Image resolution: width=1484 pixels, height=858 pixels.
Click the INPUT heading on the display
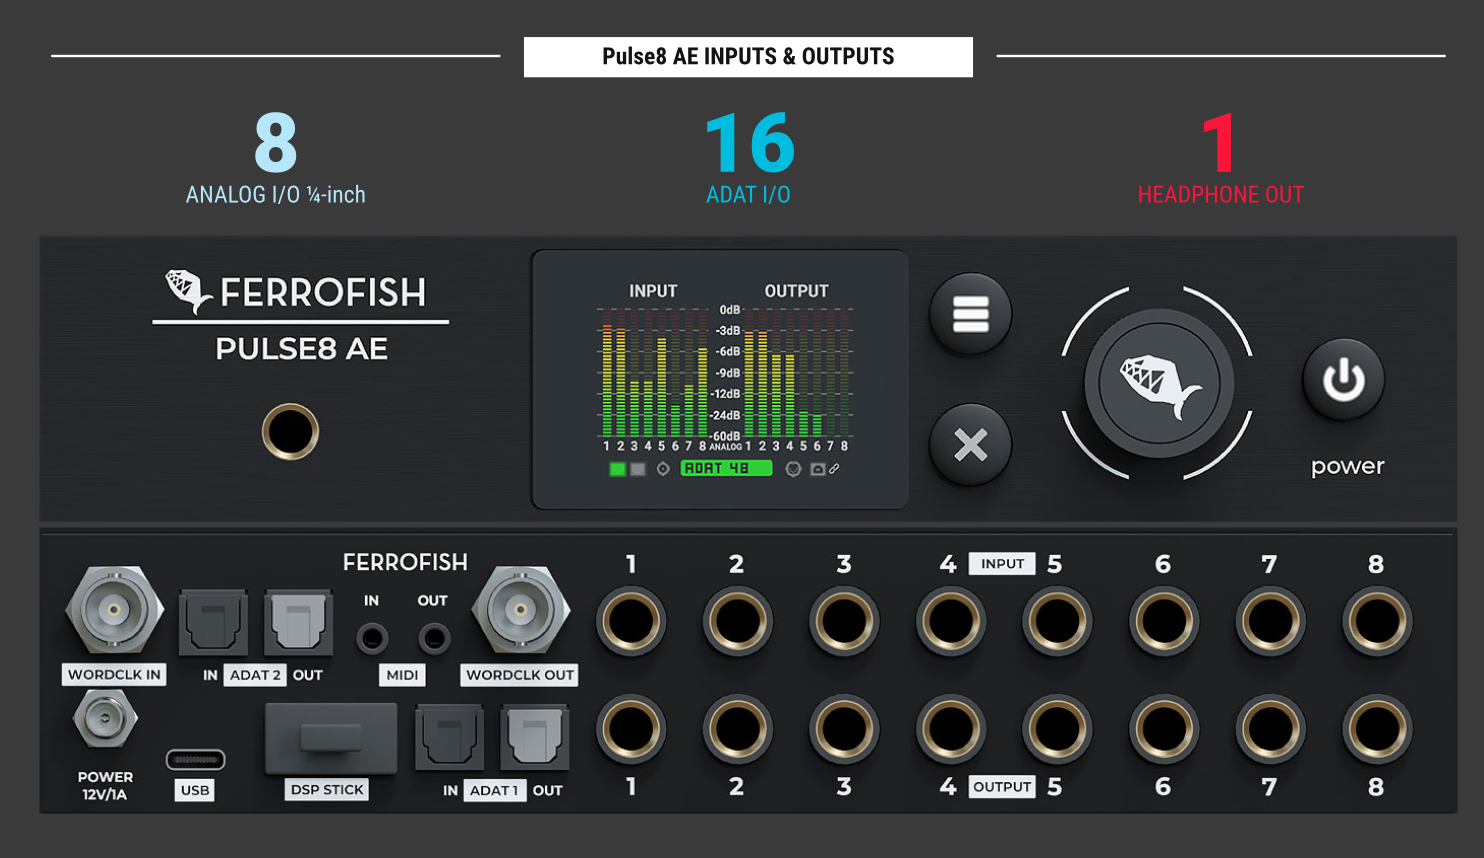click(x=653, y=291)
